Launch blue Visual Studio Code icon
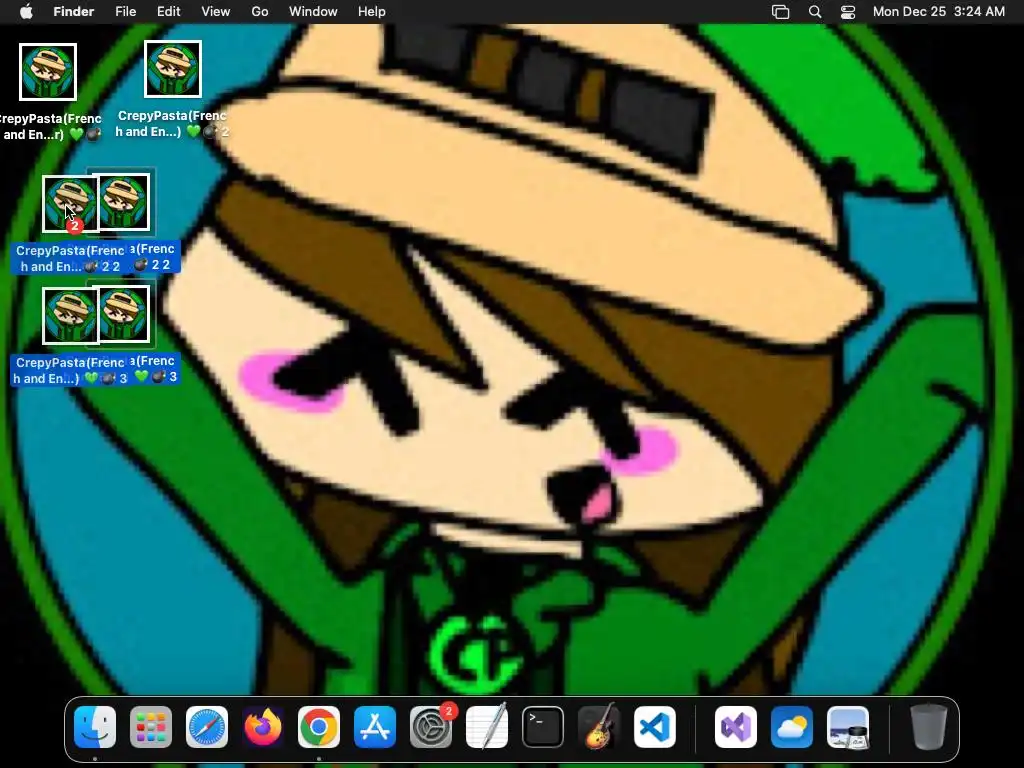 pyautogui.click(x=655, y=727)
